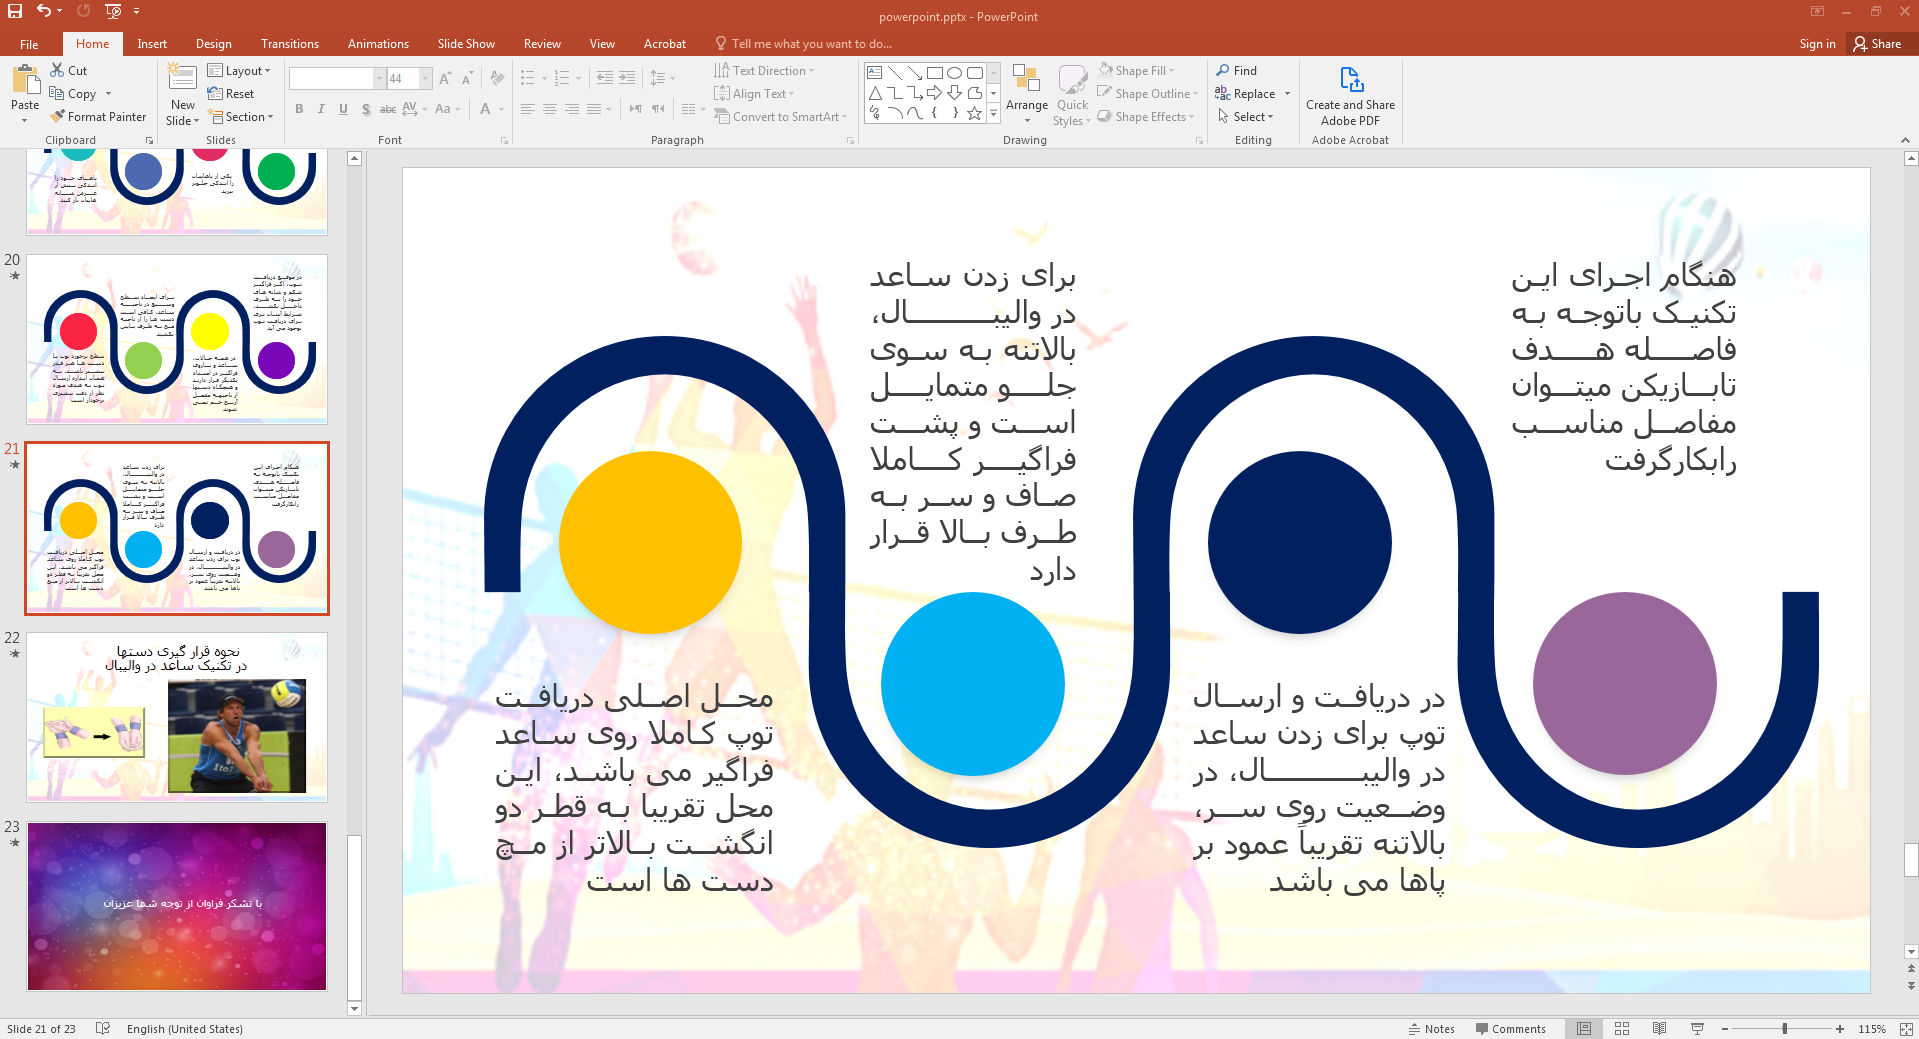The height and width of the screenshot is (1039, 1919).
Task: Toggle Underline formatting
Action: (x=343, y=109)
